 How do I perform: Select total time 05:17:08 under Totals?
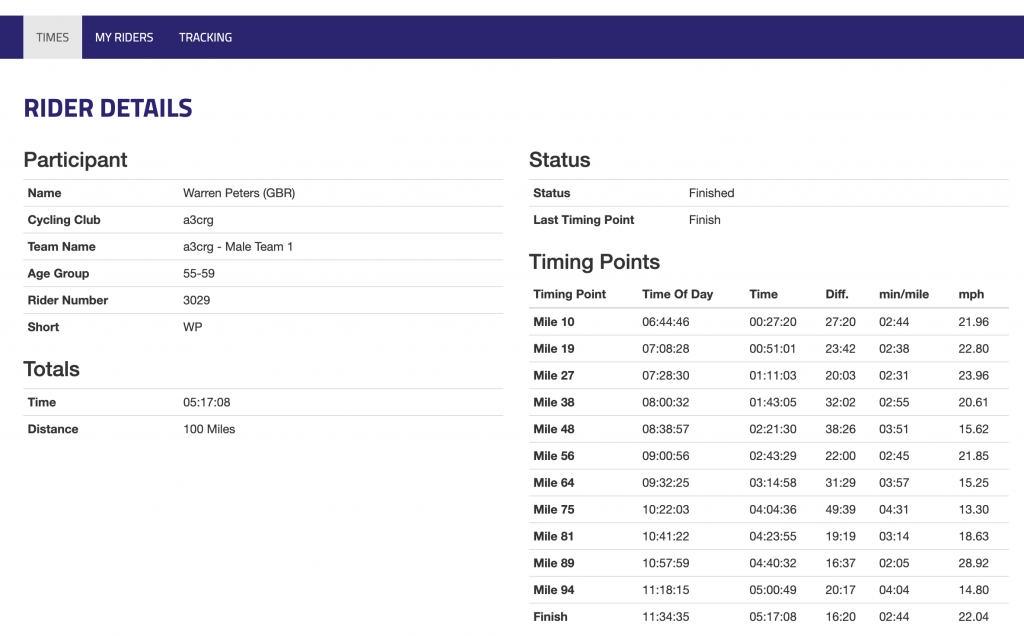click(x=206, y=402)
